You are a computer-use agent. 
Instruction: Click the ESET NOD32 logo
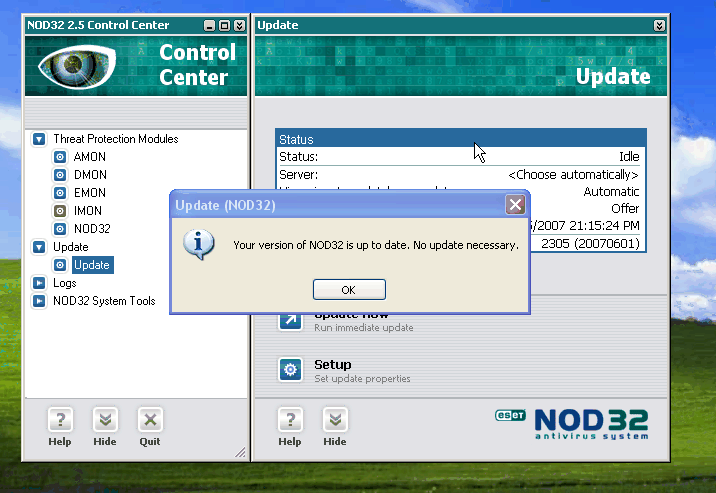coord(572,424)
